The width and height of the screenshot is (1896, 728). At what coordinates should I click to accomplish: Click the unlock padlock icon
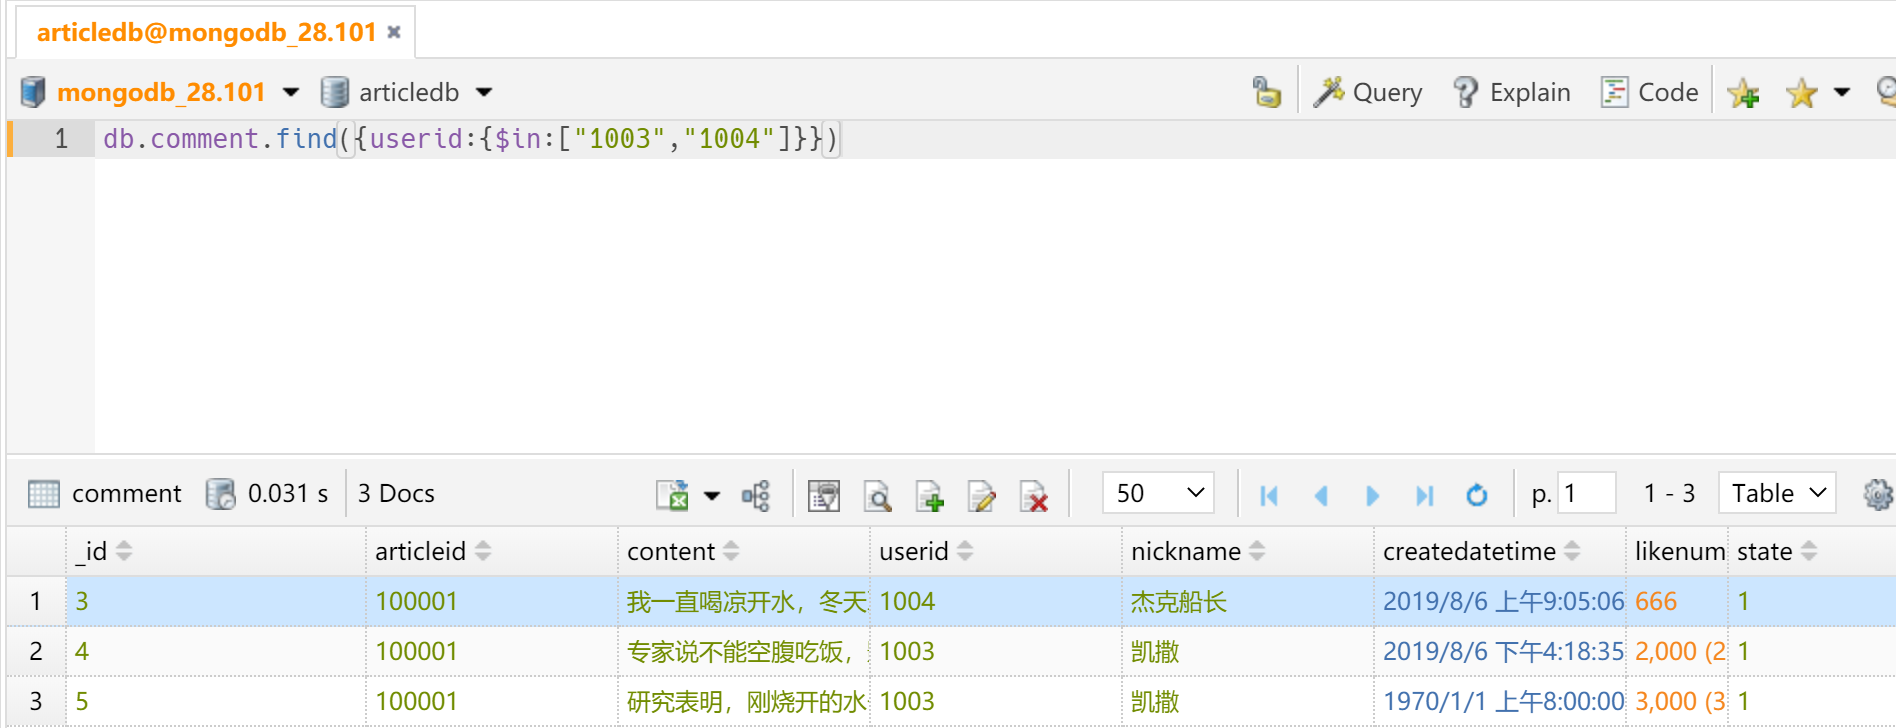click(x=1266, y=92)
